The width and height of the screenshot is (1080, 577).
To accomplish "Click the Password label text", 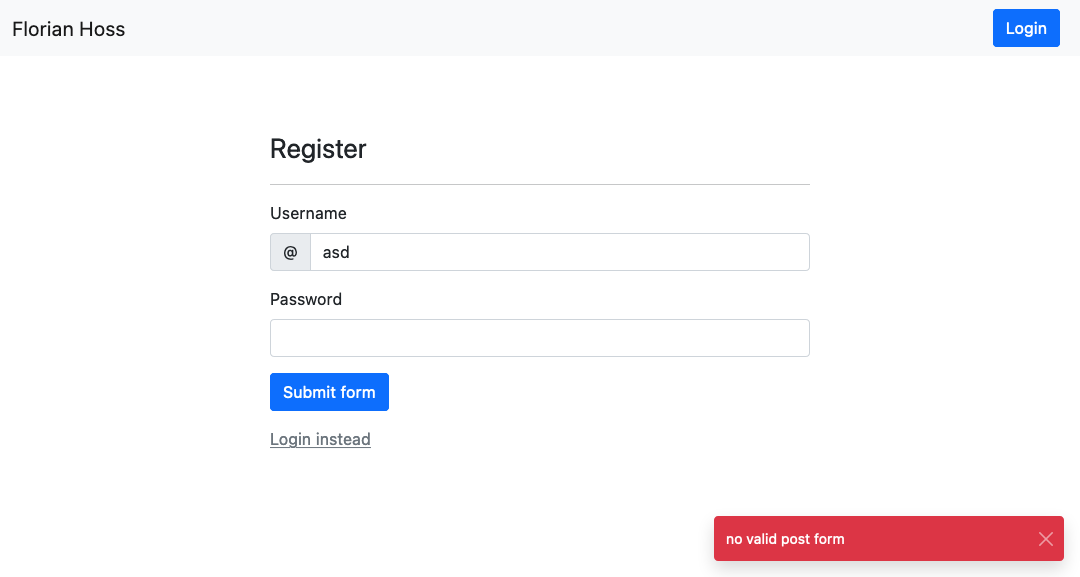I will click(306, 300).
